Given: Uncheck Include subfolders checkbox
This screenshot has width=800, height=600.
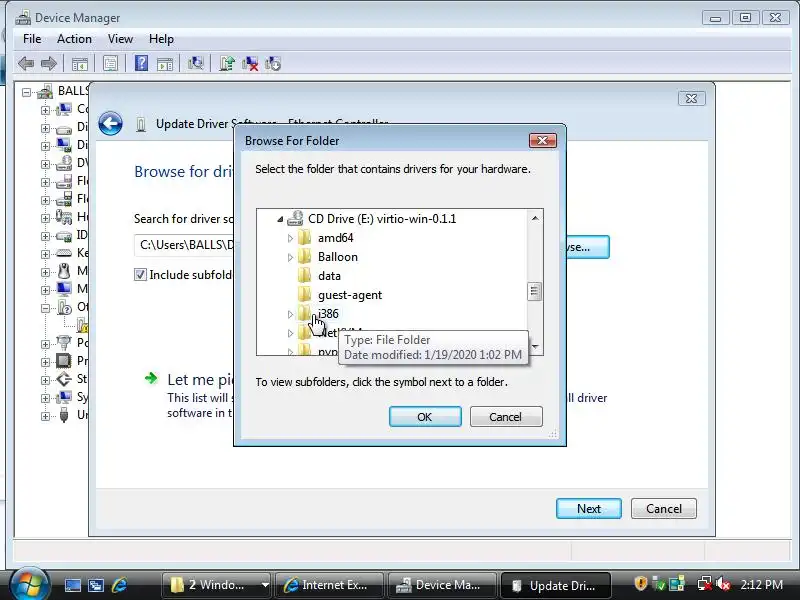Looking at the screenshot, I should point(140,275).
